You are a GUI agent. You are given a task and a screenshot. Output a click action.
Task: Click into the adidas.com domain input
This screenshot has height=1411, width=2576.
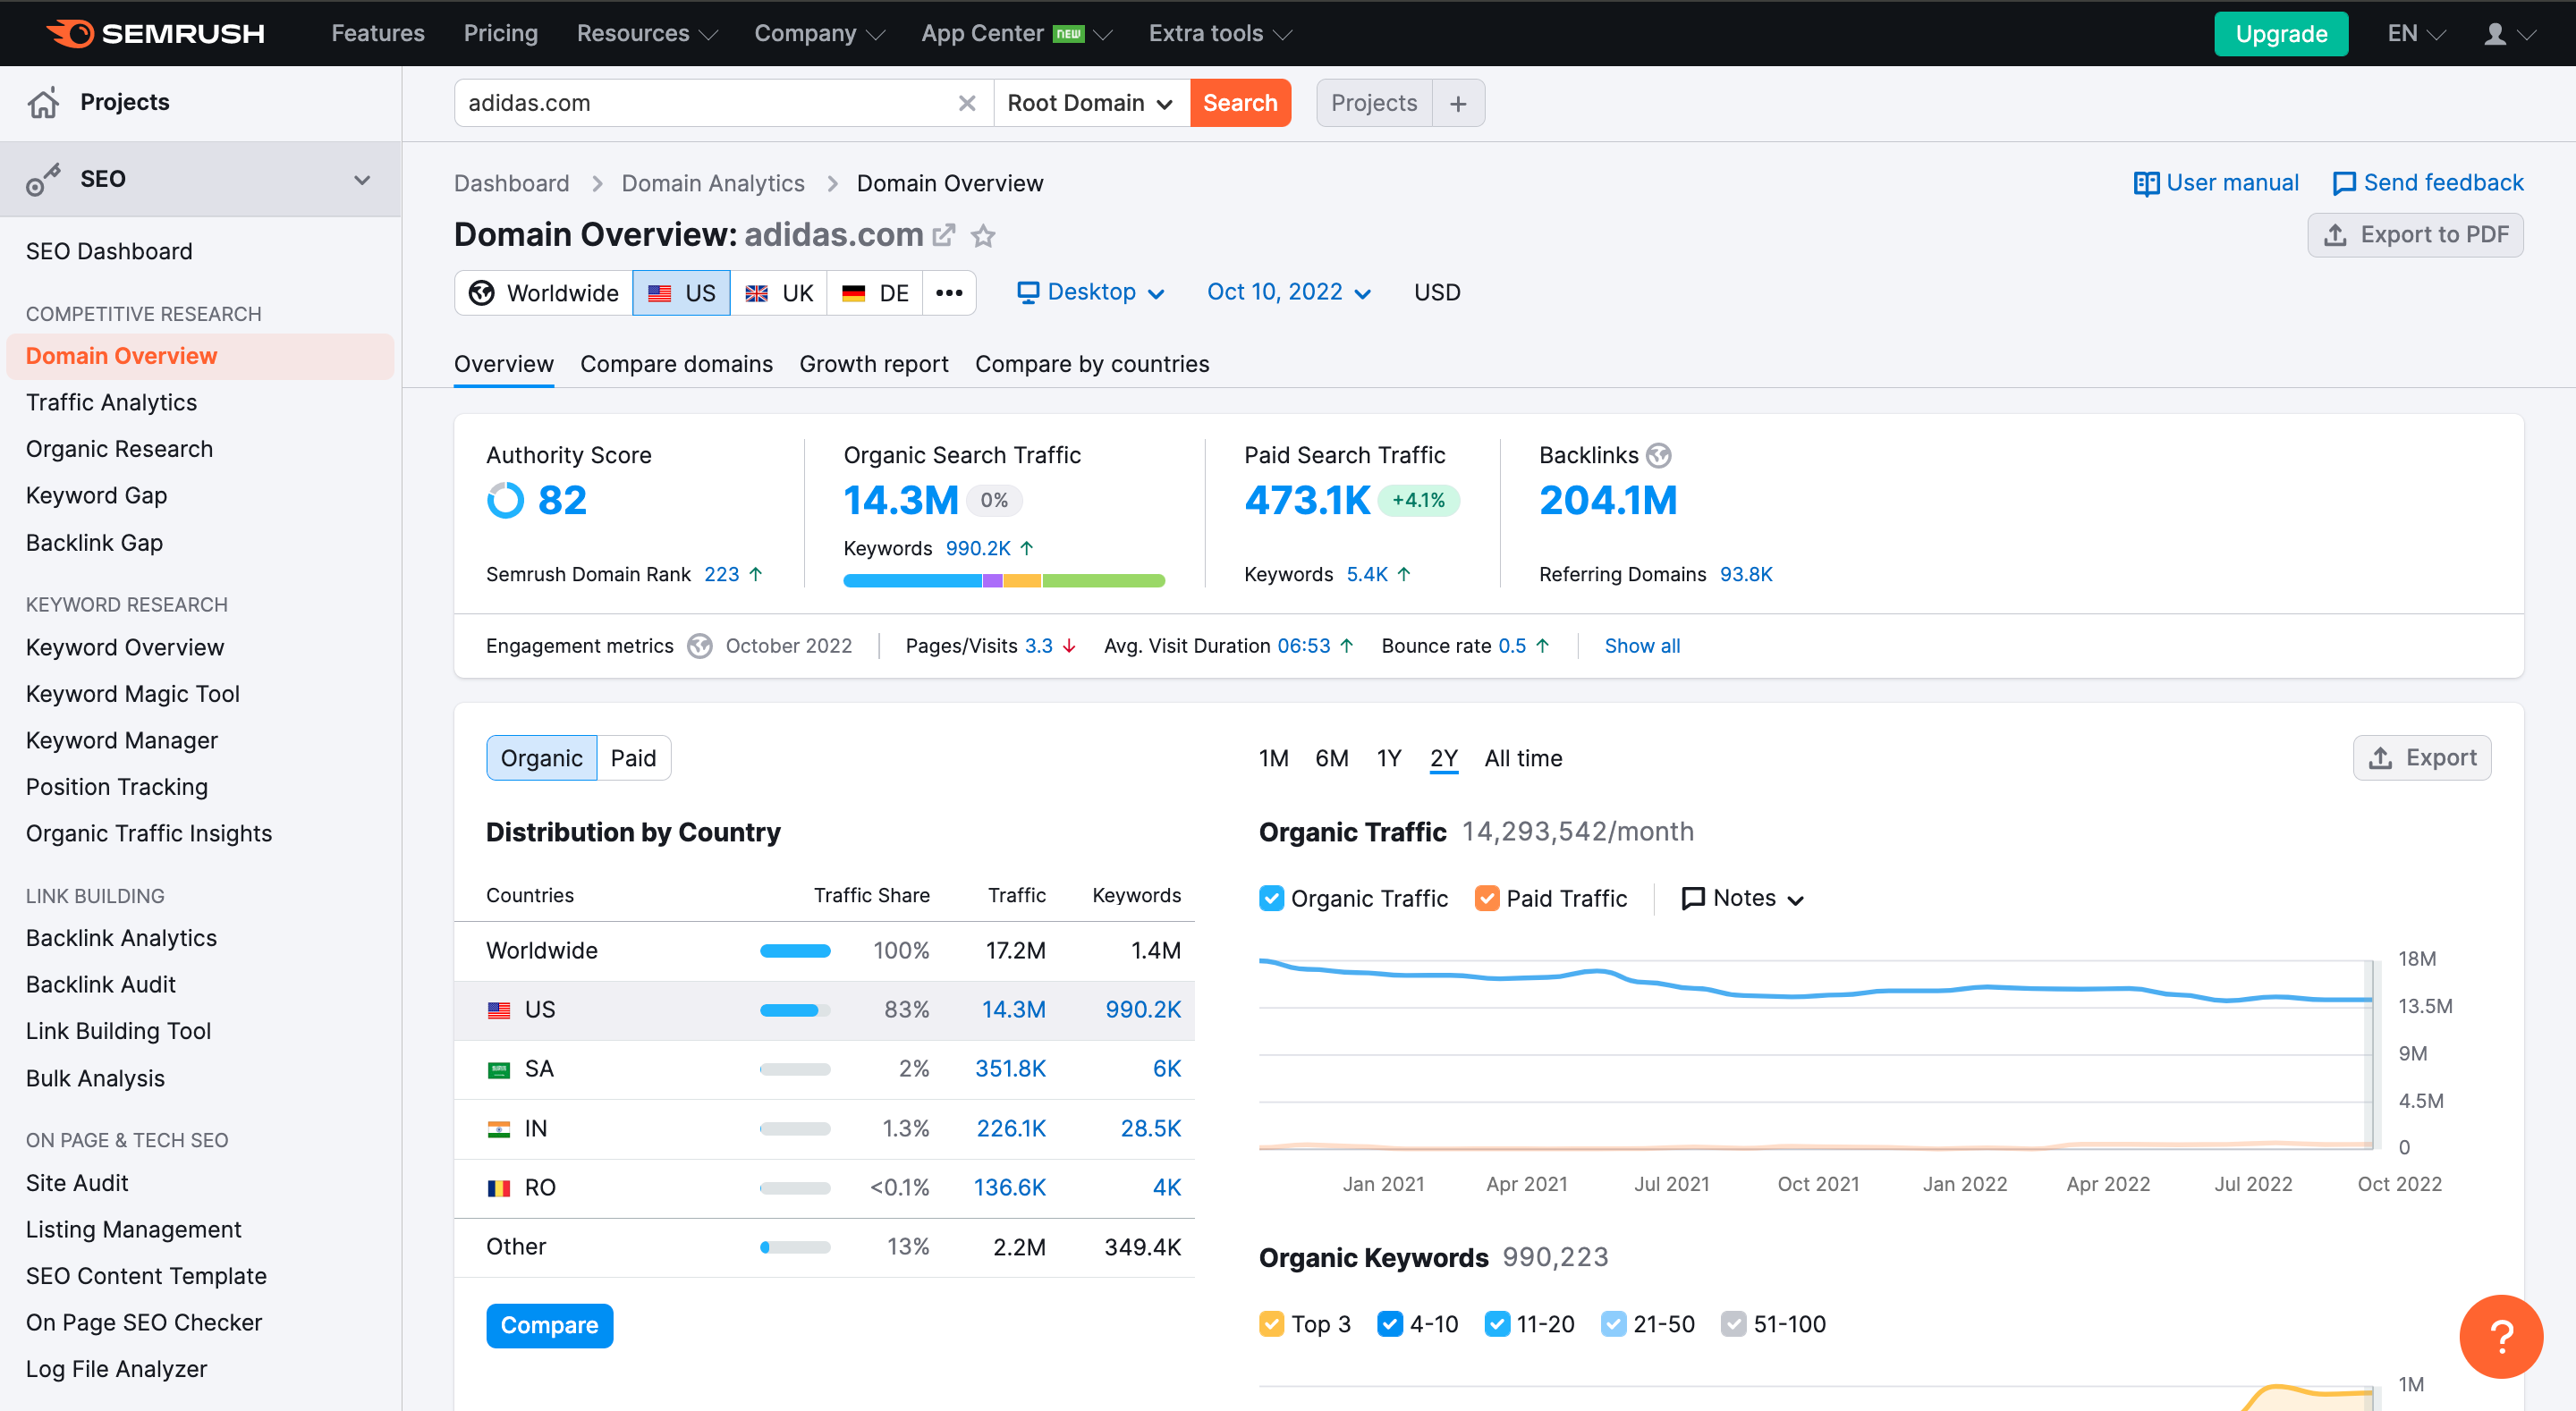(705, 103)
